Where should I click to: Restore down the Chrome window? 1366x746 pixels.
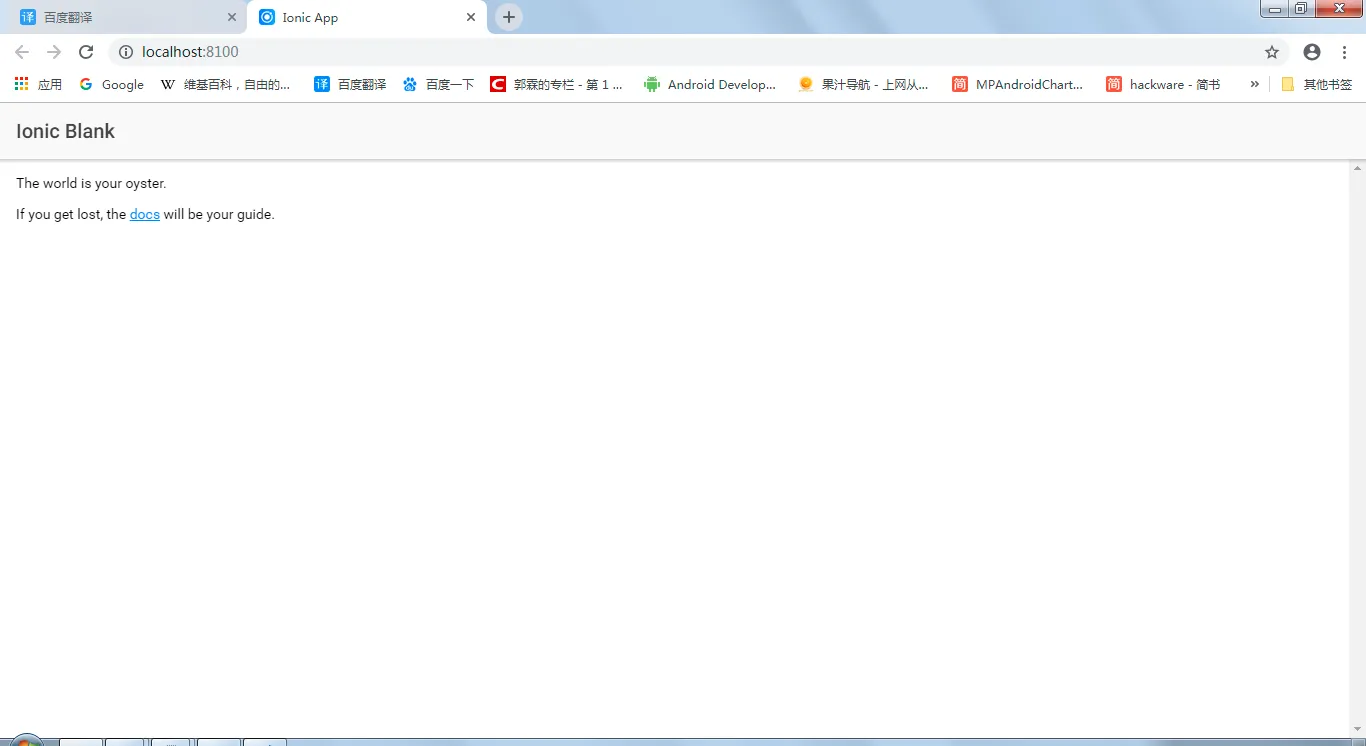(1301, 9)
